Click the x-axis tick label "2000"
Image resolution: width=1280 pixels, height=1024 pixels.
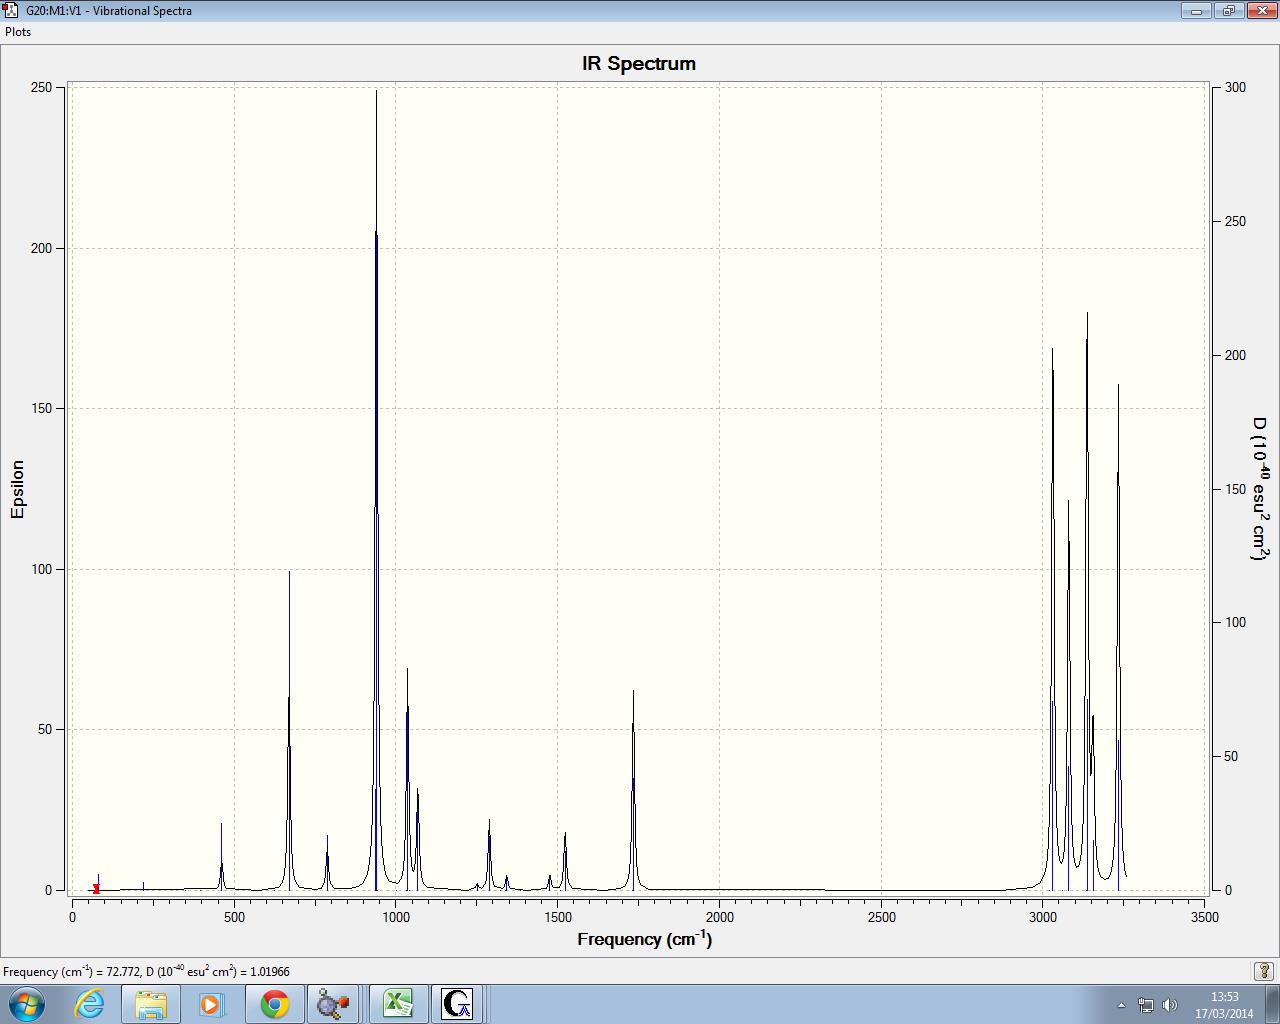click(719, 916)
